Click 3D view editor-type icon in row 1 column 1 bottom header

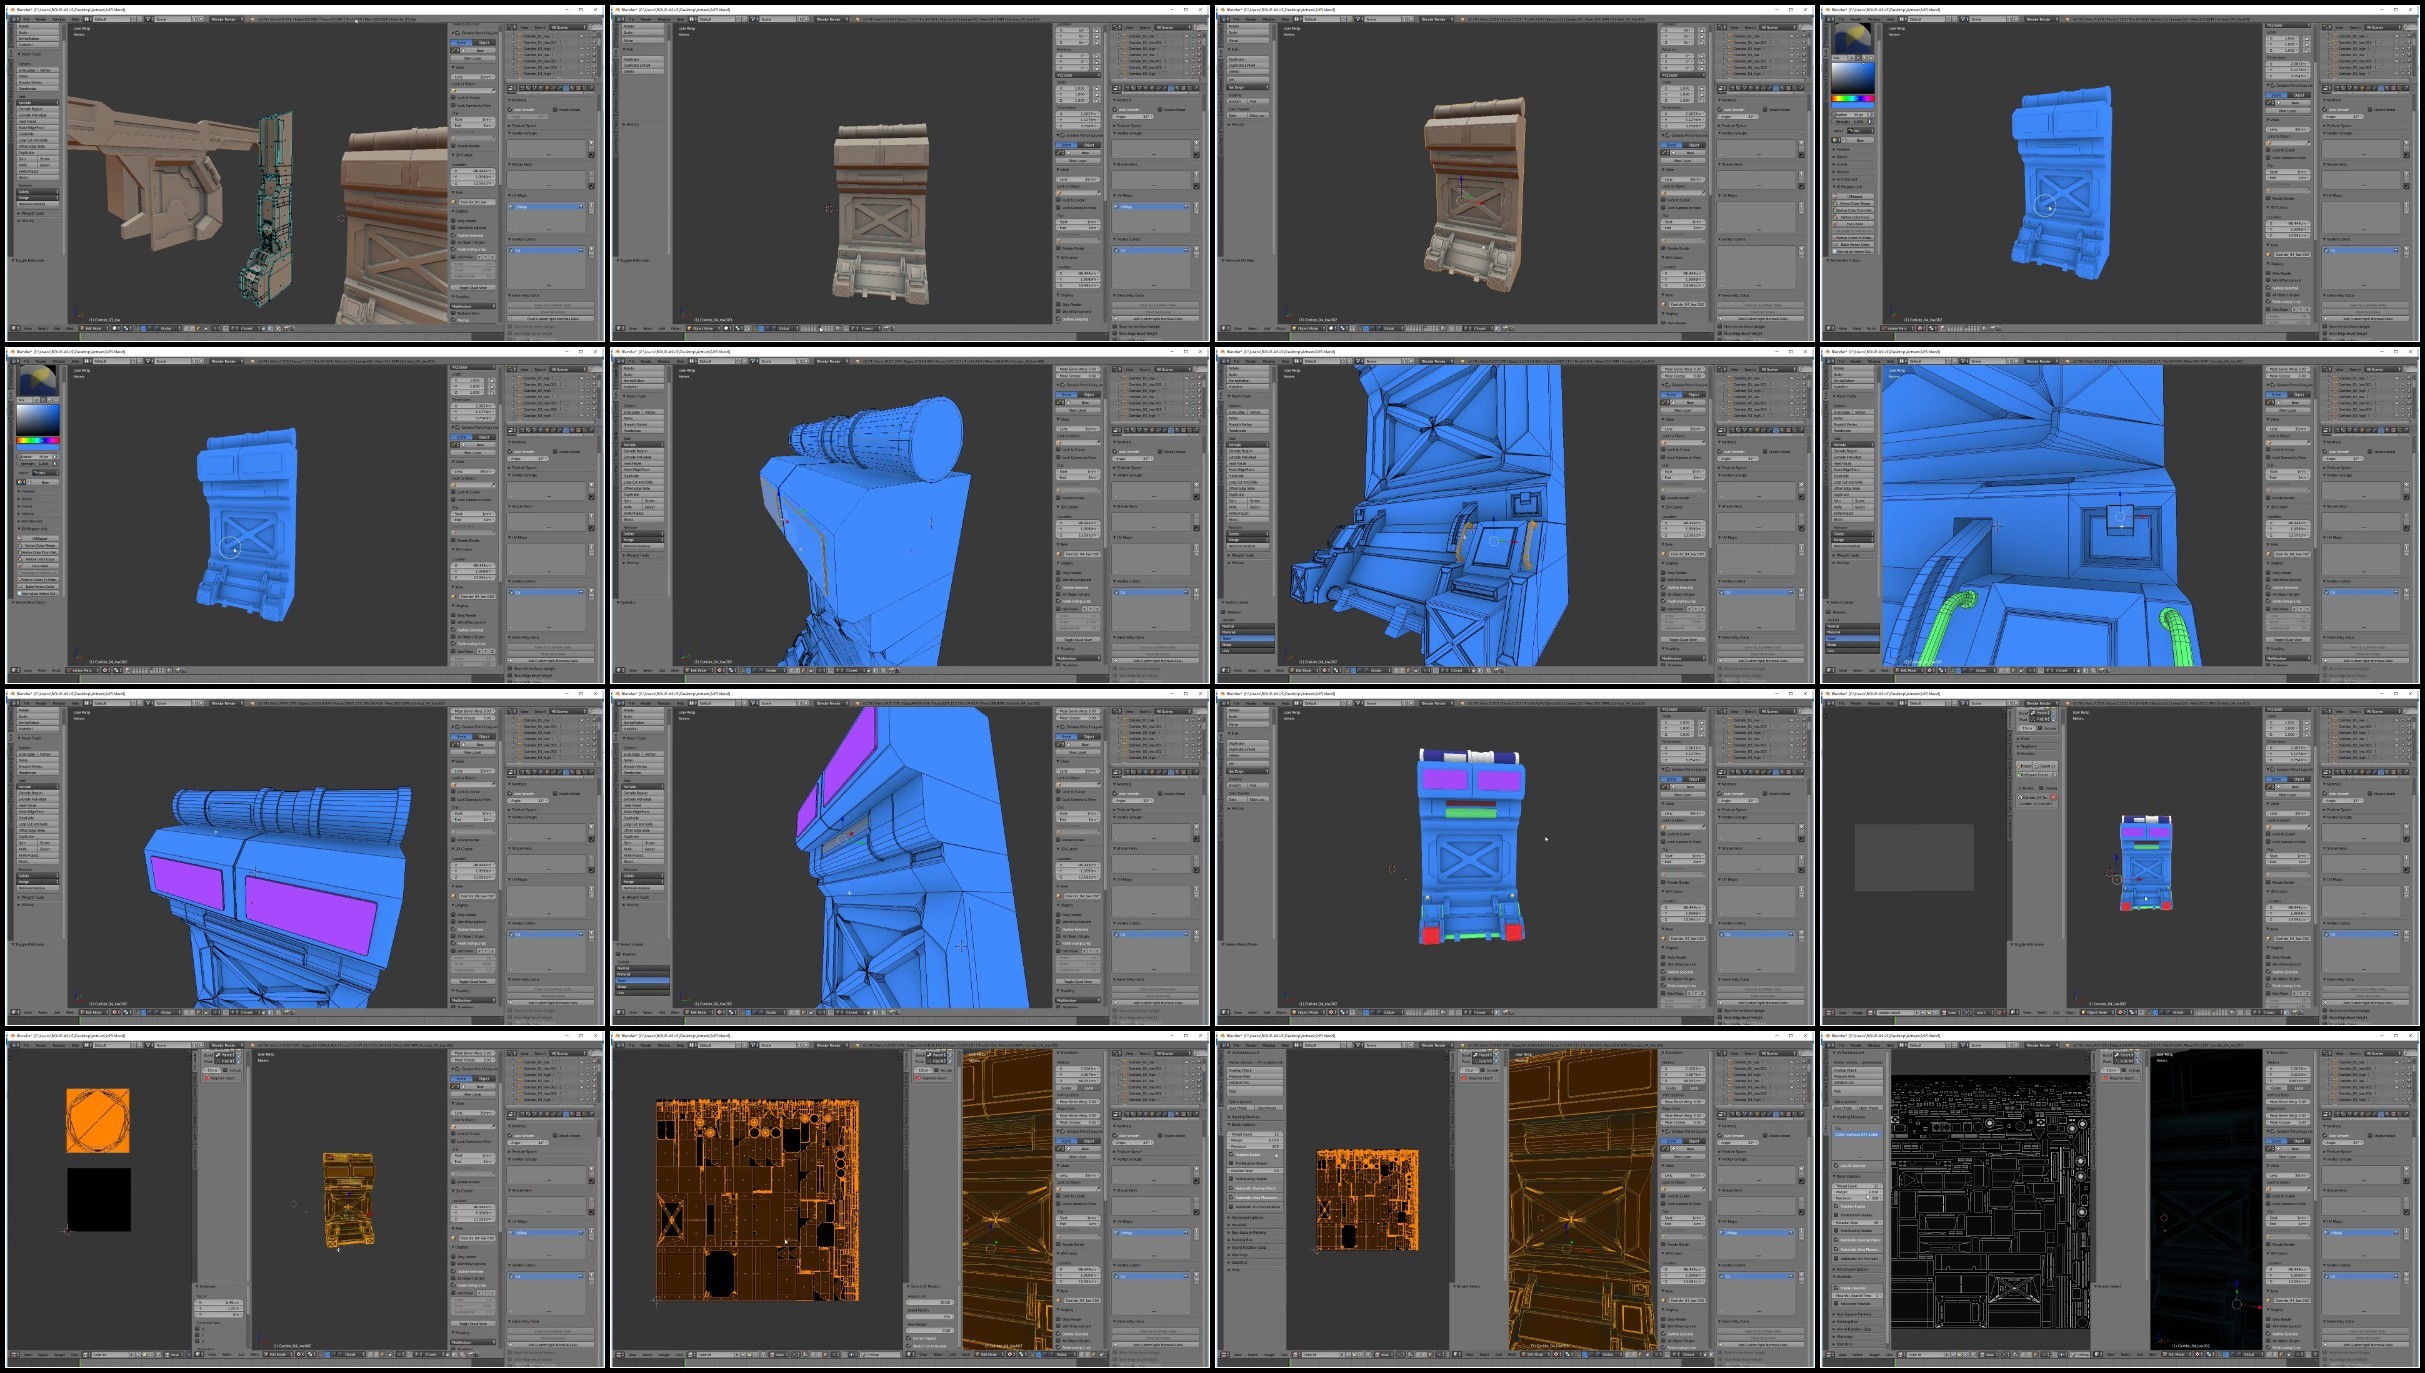pyautogui.click(x=15, y=328)
